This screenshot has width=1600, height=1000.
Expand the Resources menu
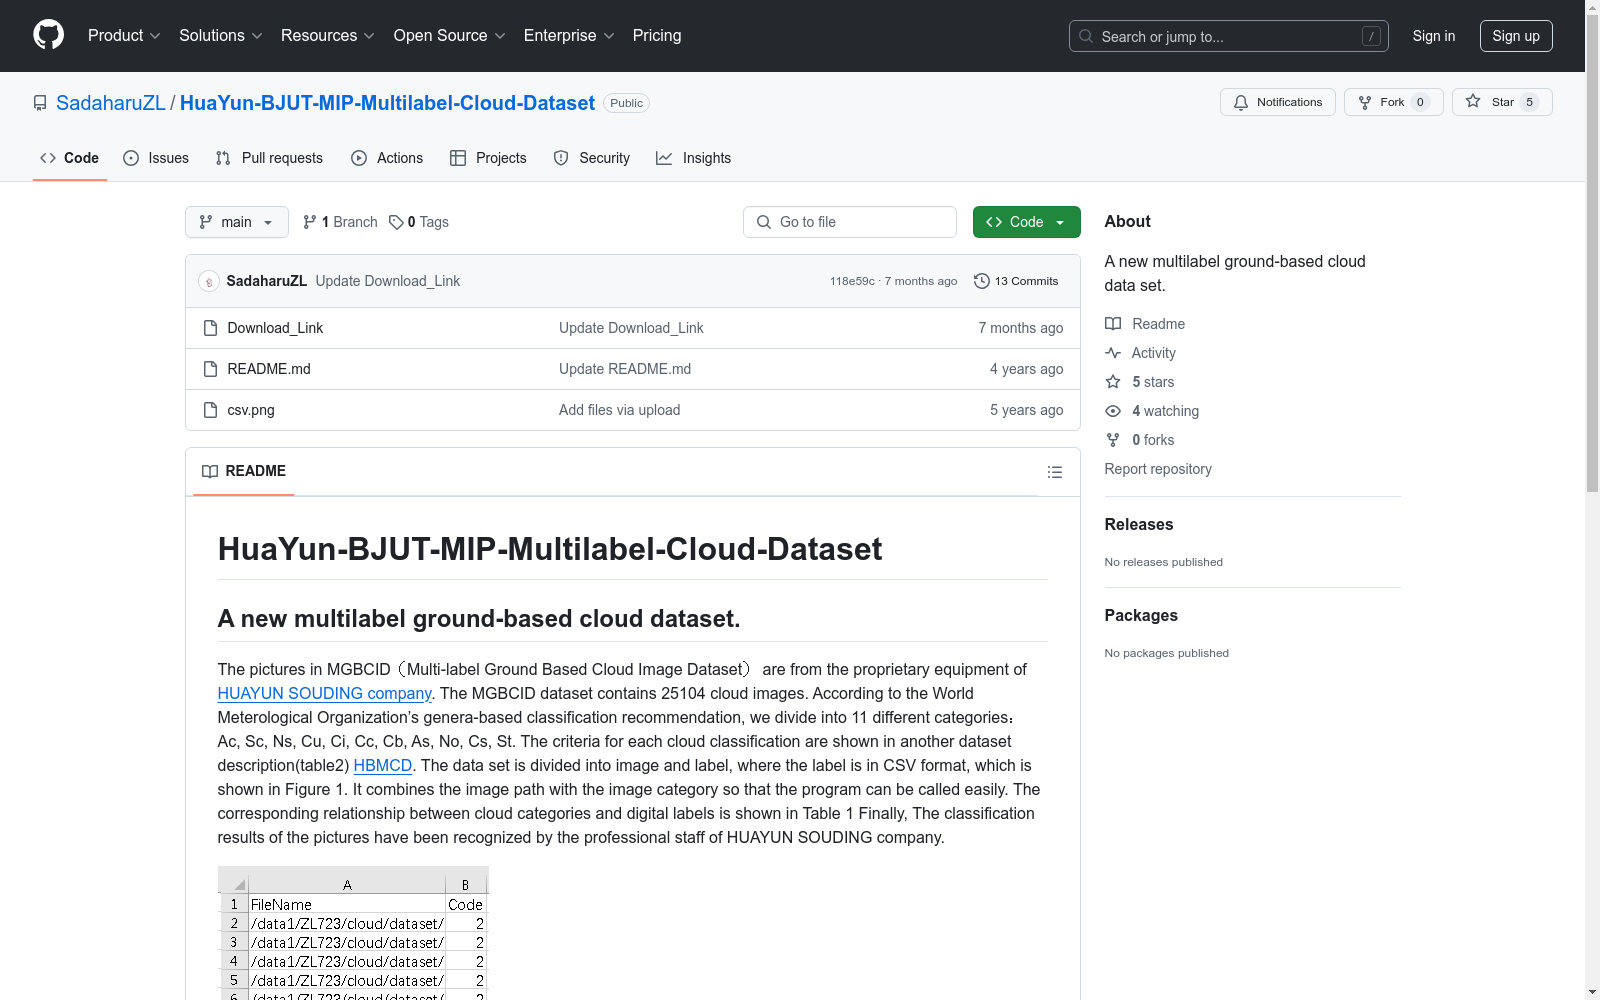[x=328, y=35]
